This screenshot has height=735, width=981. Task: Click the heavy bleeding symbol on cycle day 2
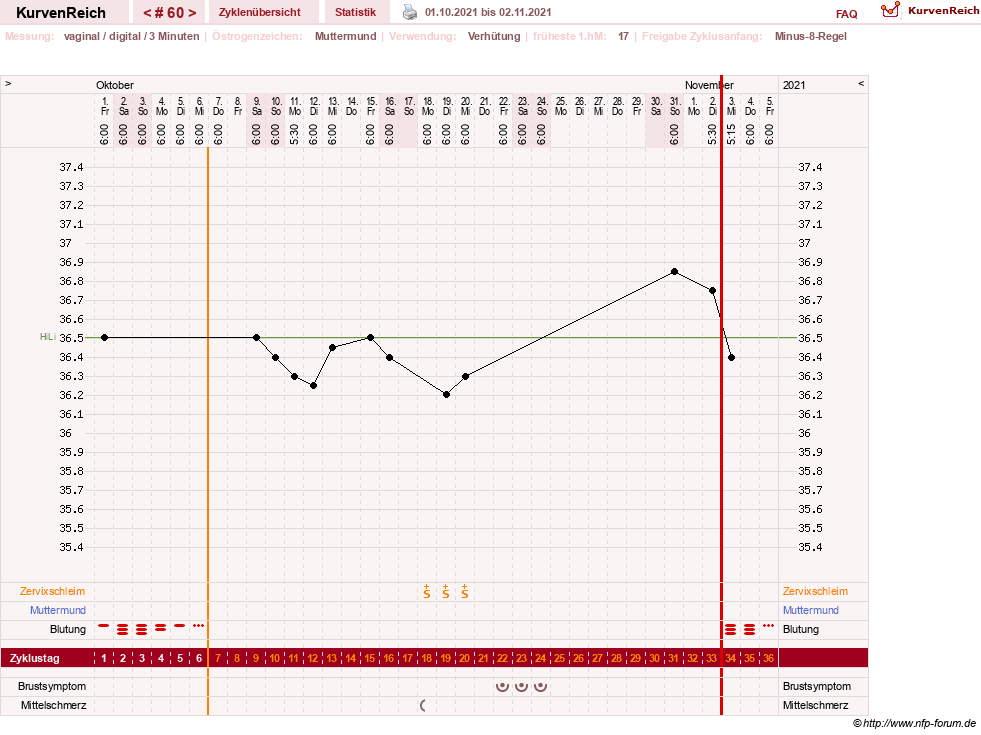point(123,629)
